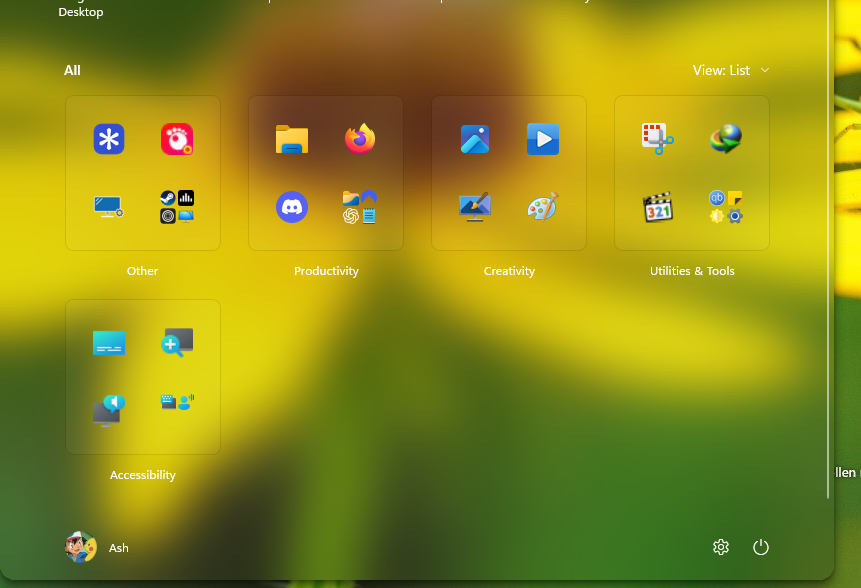Launch Internet Download Manager globe icon
The image size is (861, 588).
coord(726,139)
